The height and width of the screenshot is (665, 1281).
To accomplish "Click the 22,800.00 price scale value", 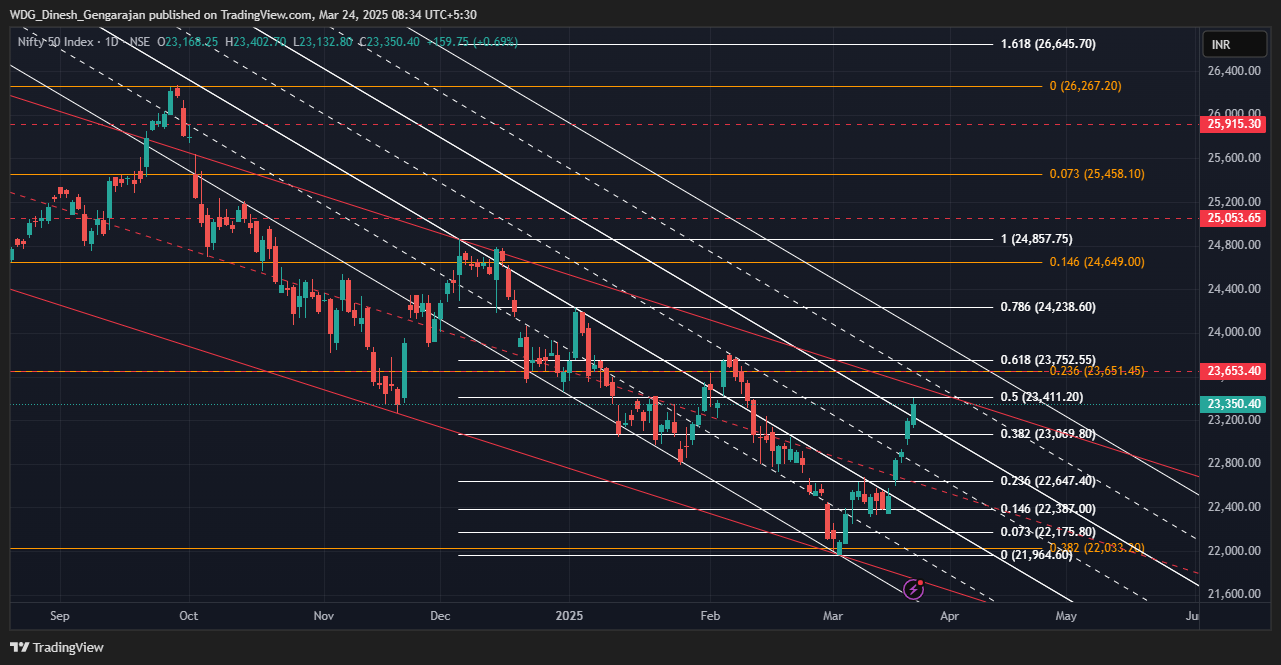I will (x=1232, y=463).
